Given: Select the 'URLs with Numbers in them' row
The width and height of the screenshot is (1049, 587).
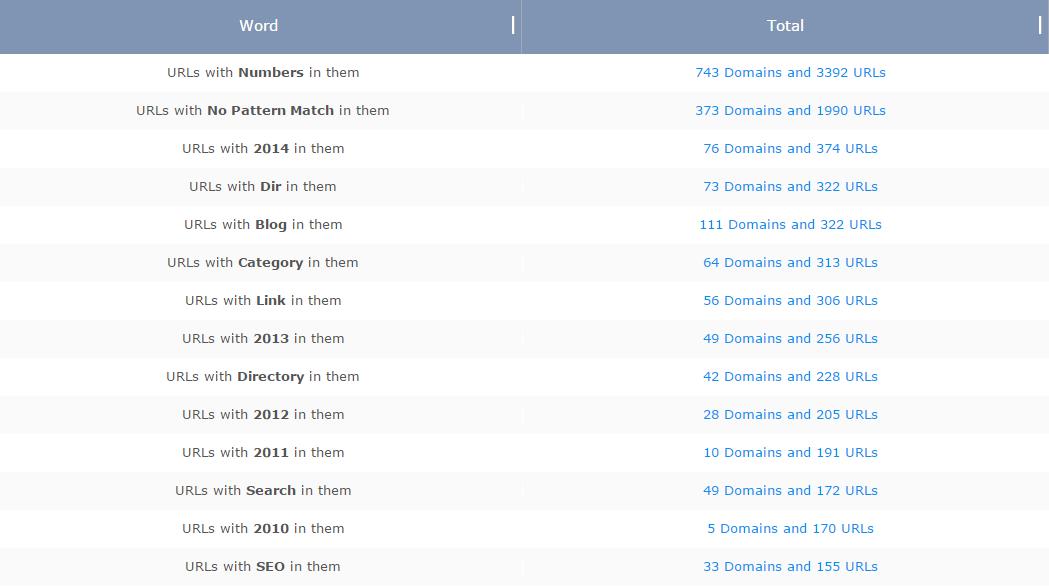Looking at the screenshot, I should coord(263,73).
